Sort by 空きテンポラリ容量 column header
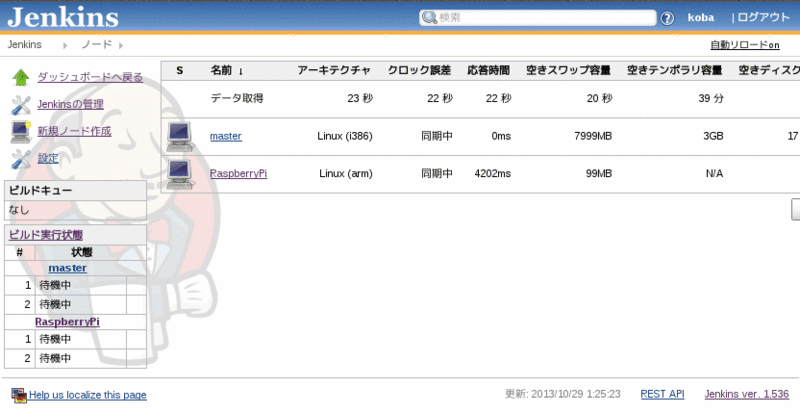The width and height of the screenshot is (800, 413). click(674, 70)
